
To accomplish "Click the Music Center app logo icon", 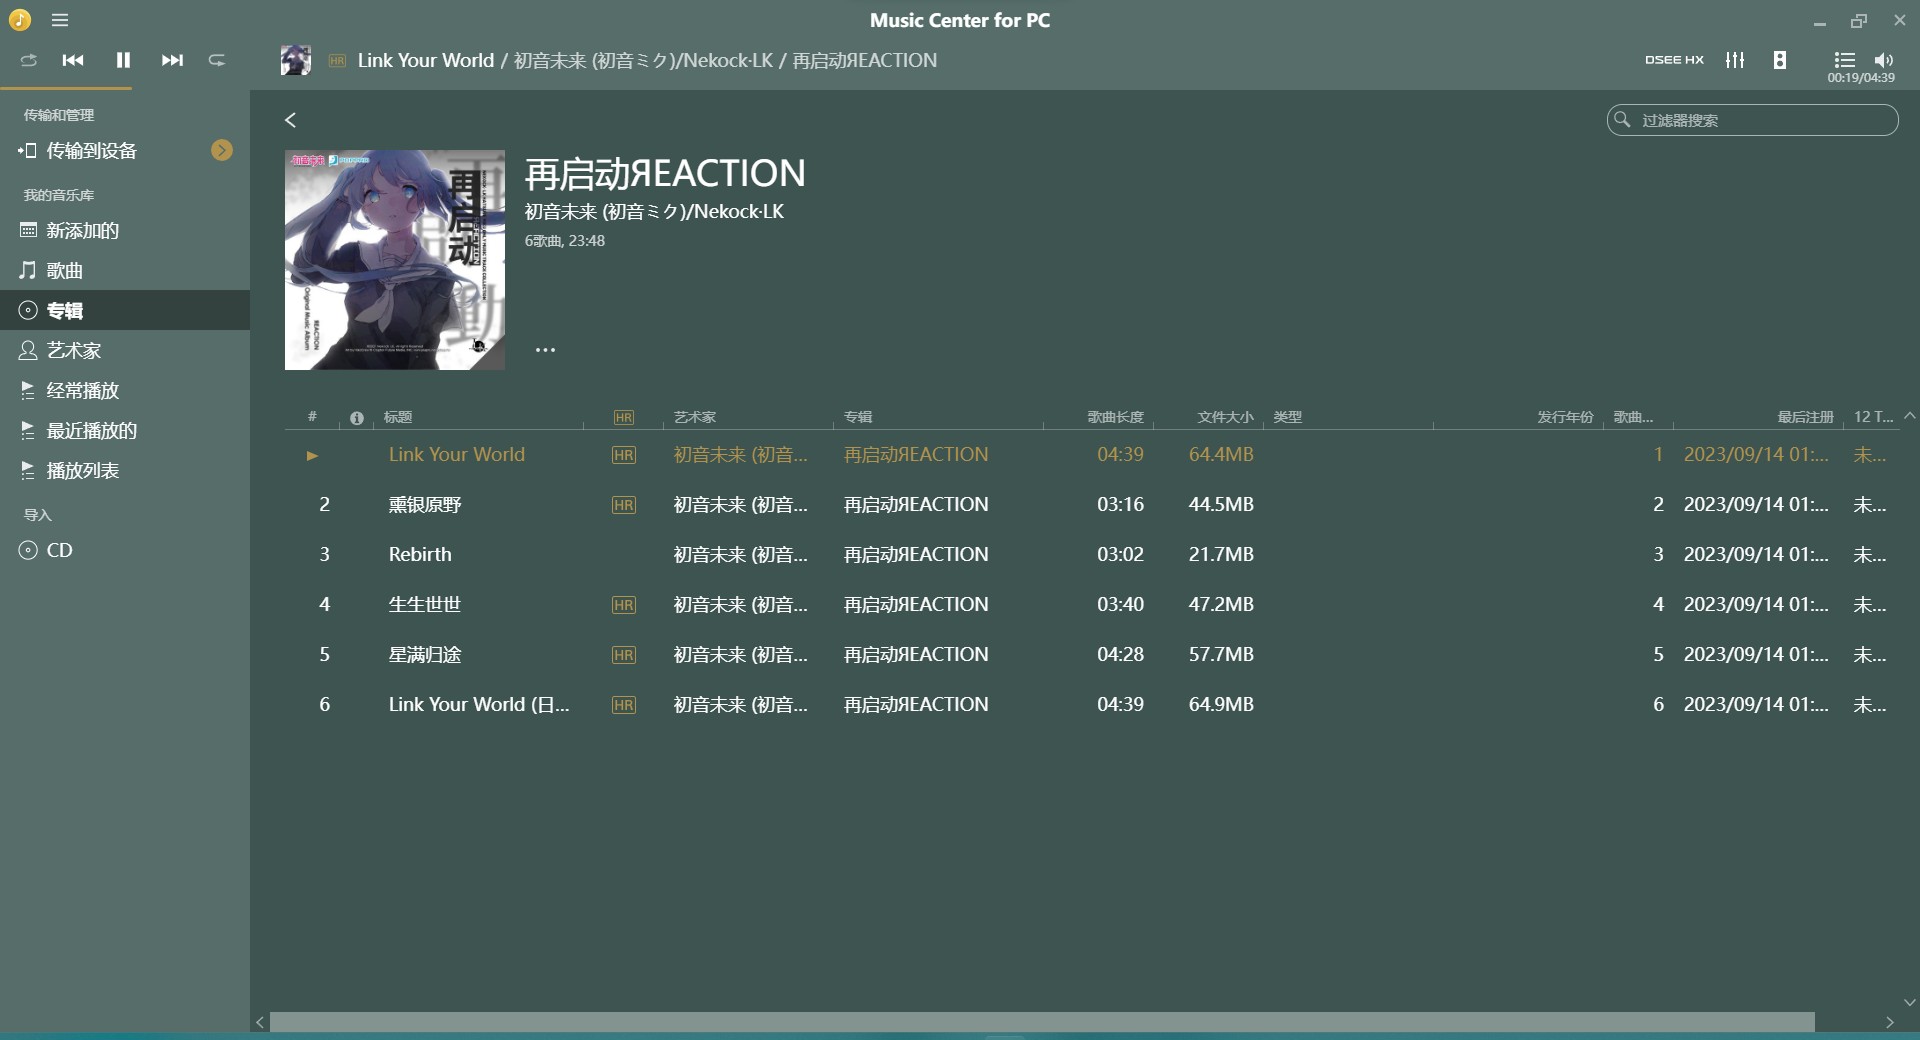I will tap(20, 20).
